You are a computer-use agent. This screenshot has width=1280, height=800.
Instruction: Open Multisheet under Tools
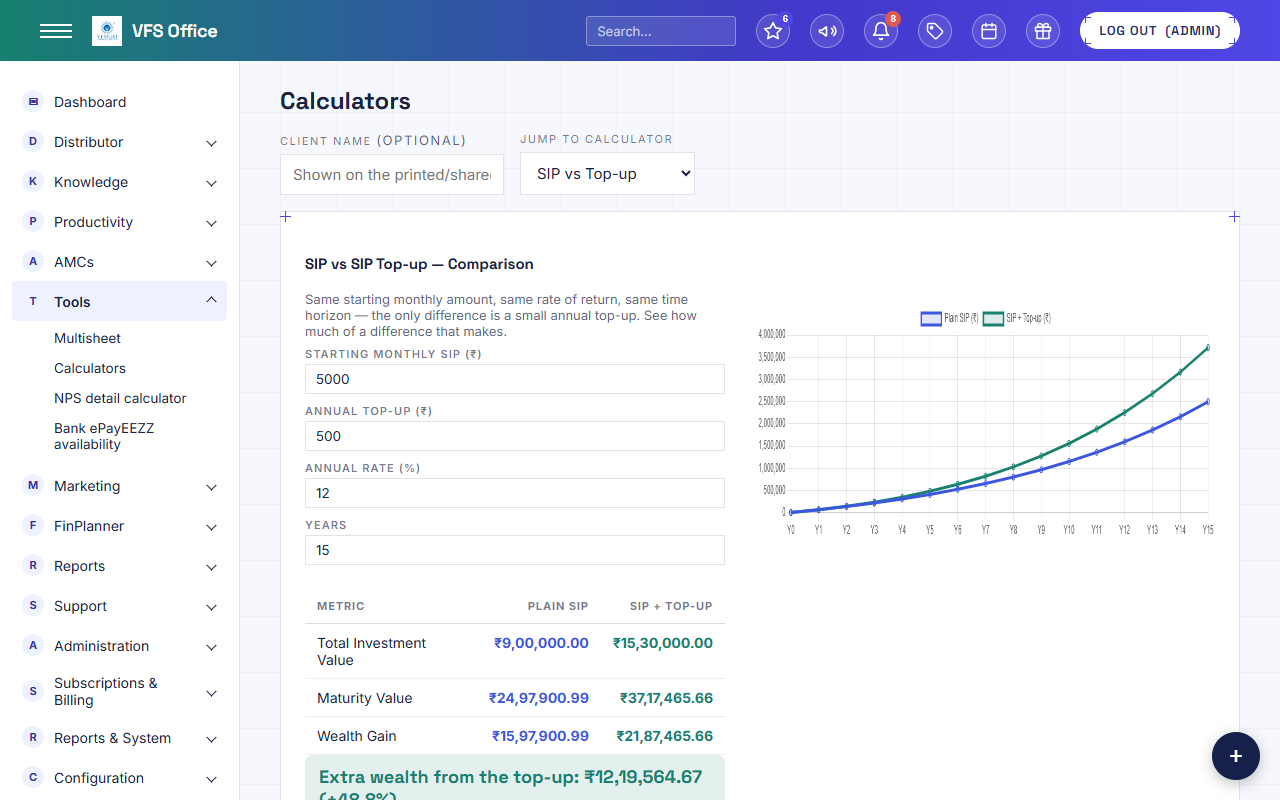click(x=88, y=338)
